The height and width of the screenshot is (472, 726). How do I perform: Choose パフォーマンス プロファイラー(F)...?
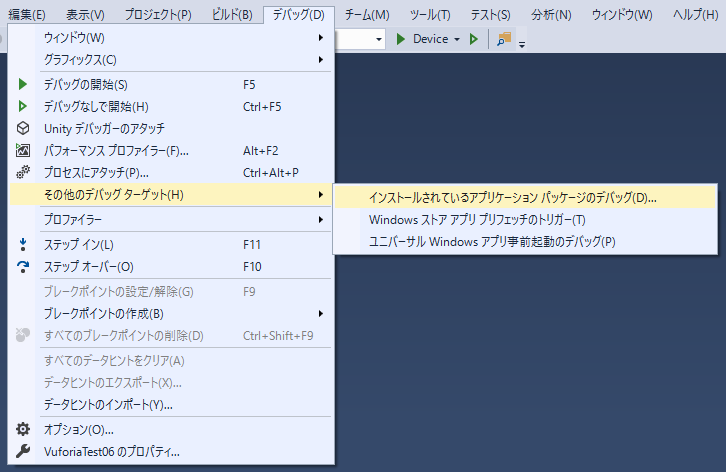coord(170,150)
